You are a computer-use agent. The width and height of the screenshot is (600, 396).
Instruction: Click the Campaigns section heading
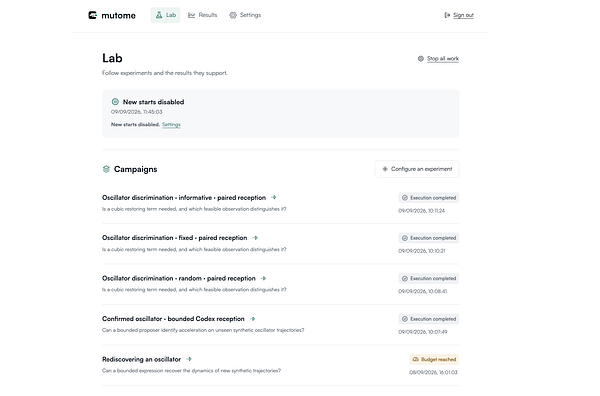coord(135,169)
